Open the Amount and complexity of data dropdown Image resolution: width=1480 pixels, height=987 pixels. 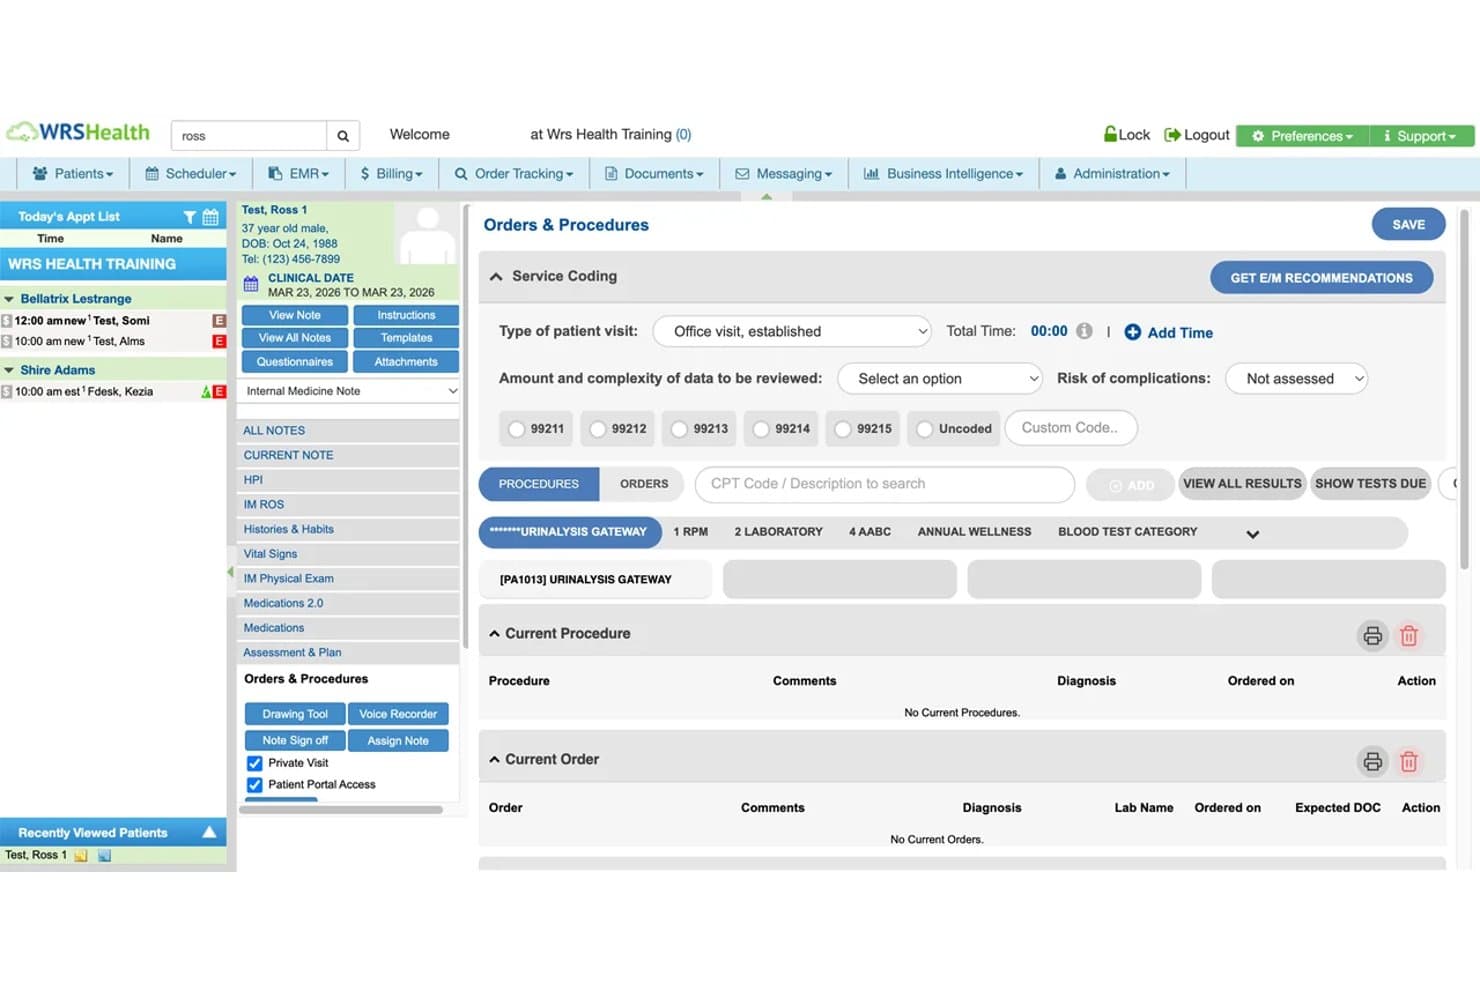tap(941, 378)
